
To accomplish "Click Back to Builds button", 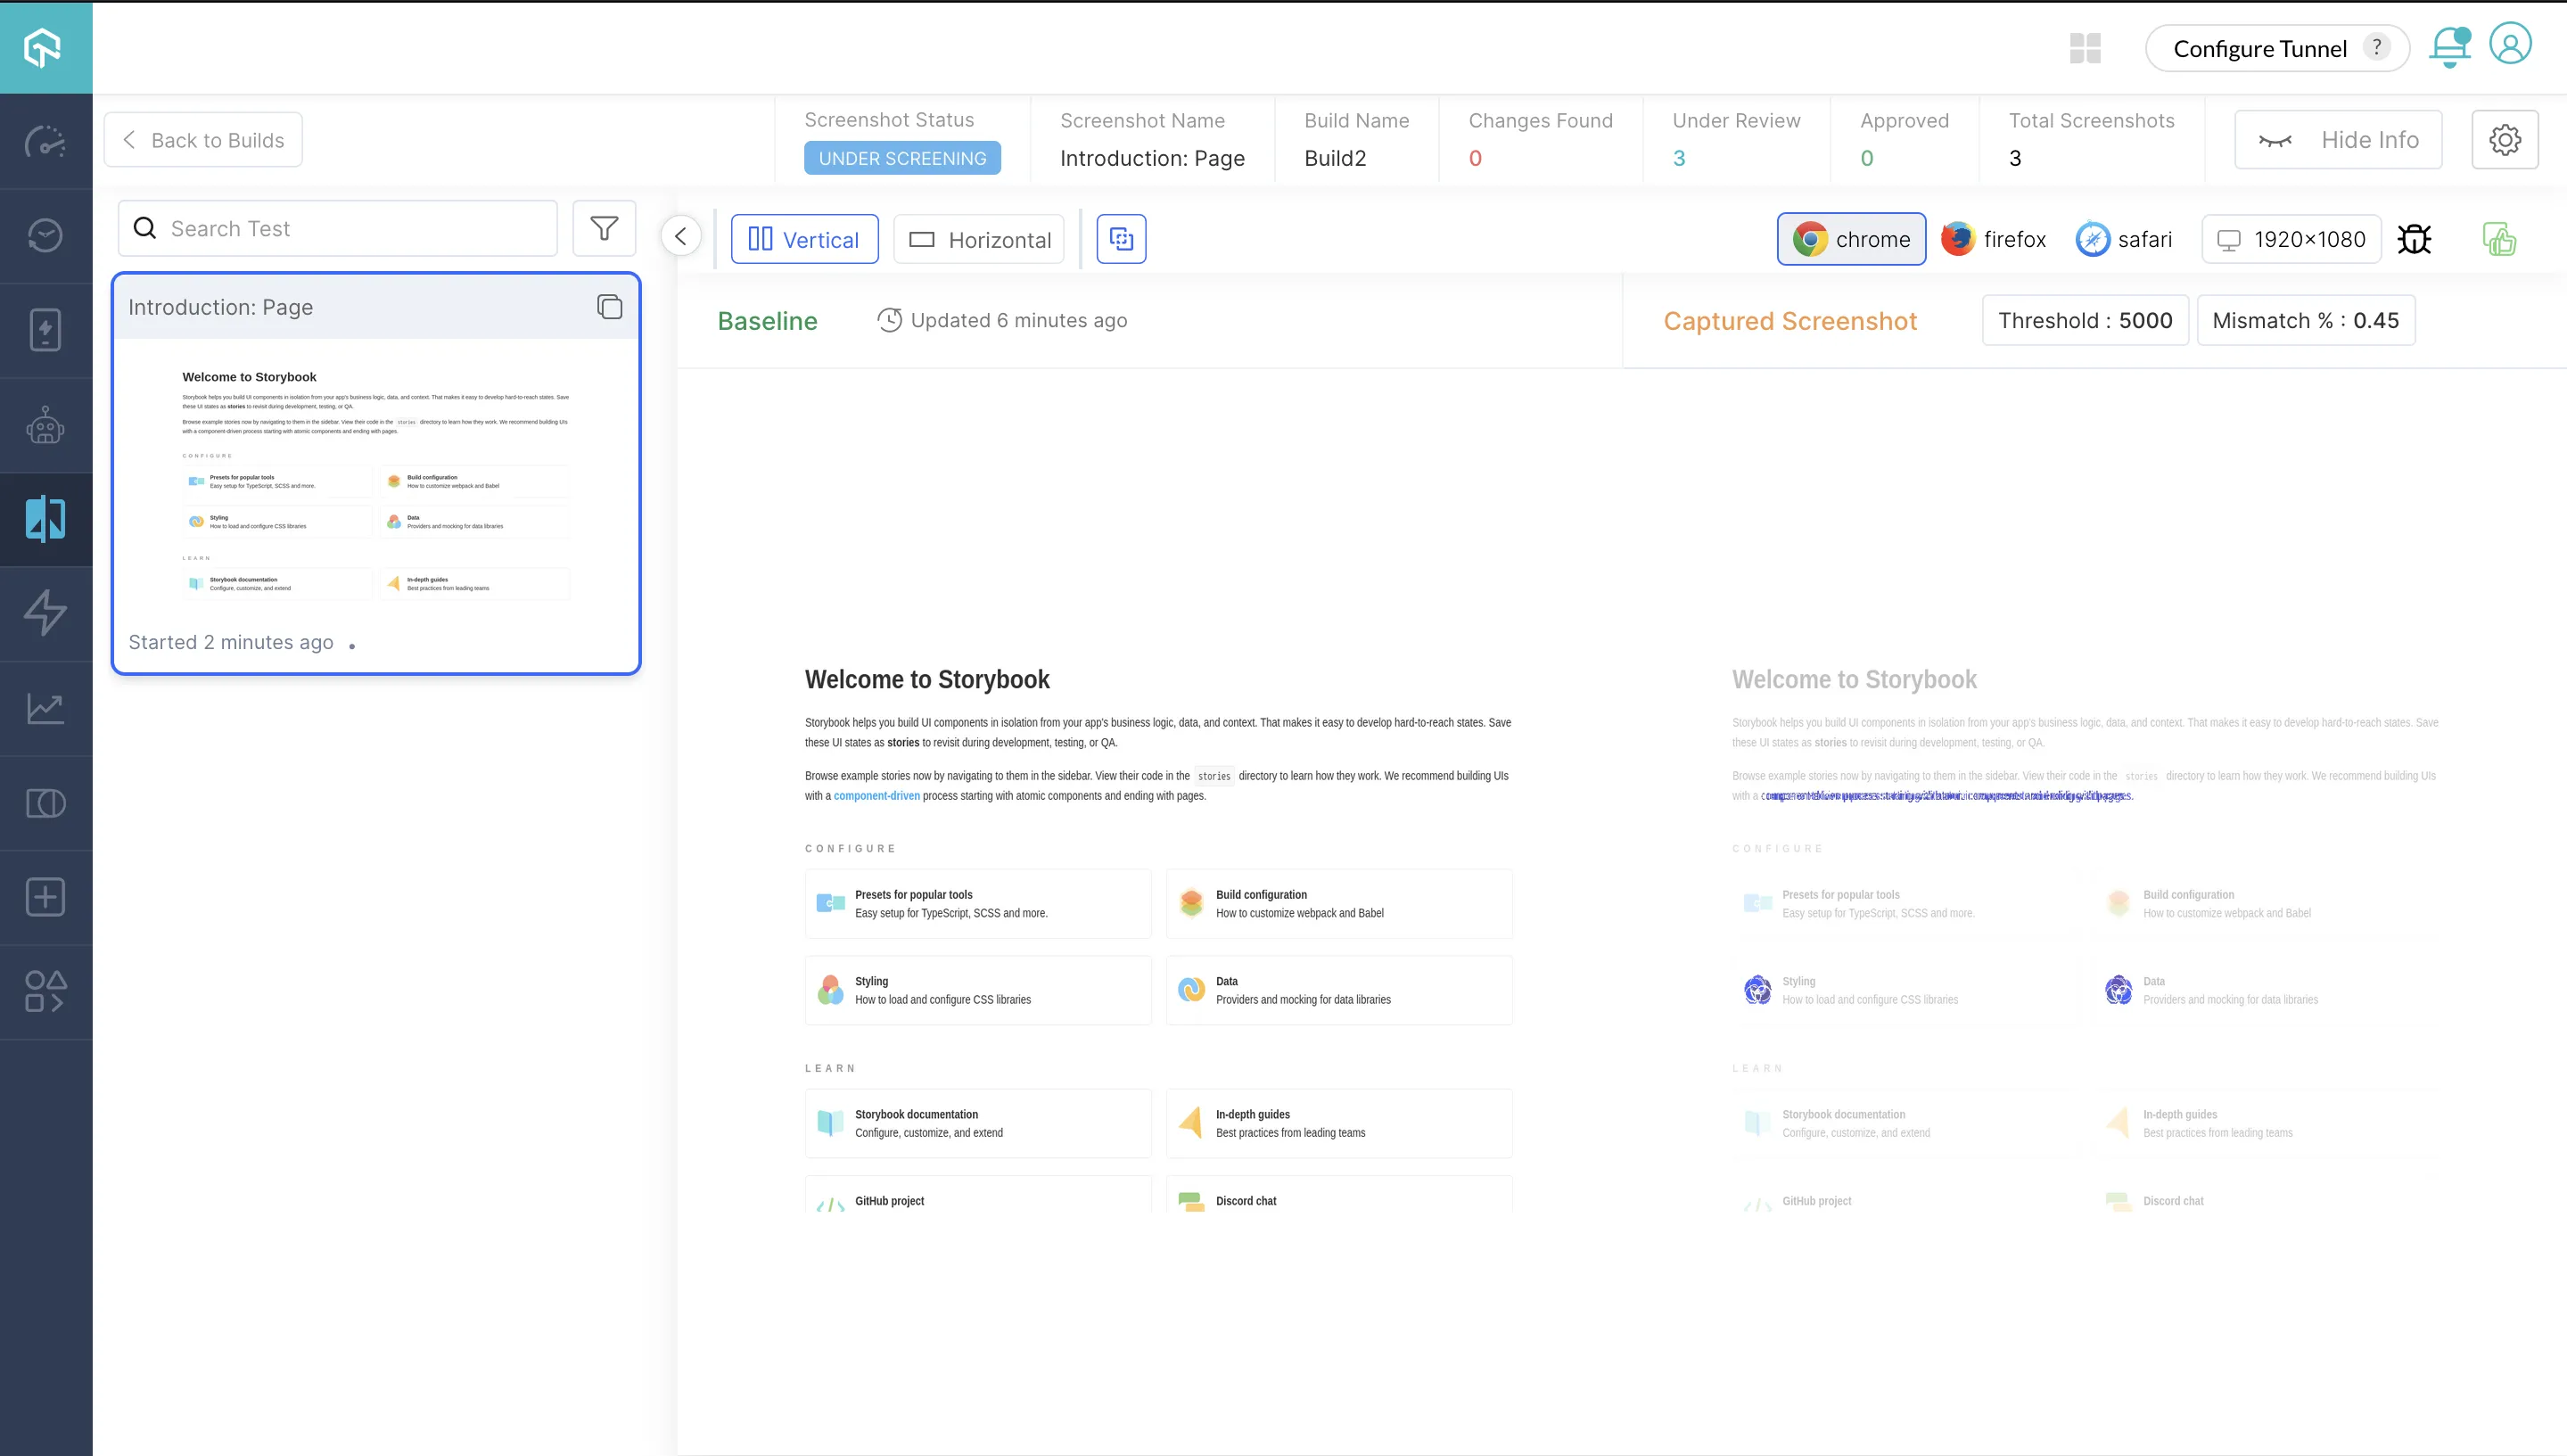I will click(x=202, y=139).
